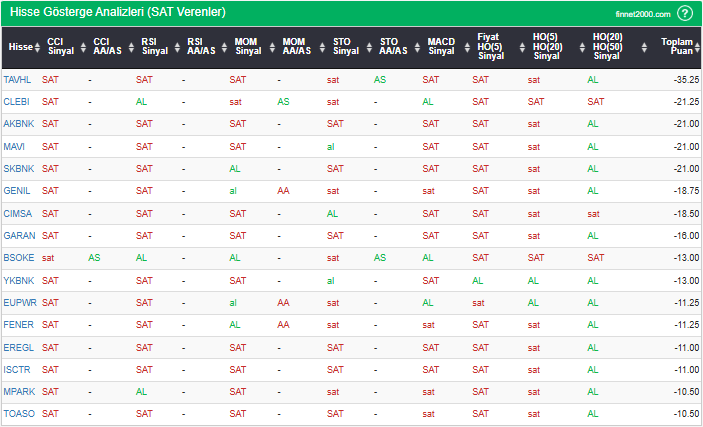Image resolution: width=703 pixels, height=427 pixels.
Task: Select the AKBNK ticker
Action: click(x=18, y=124)
